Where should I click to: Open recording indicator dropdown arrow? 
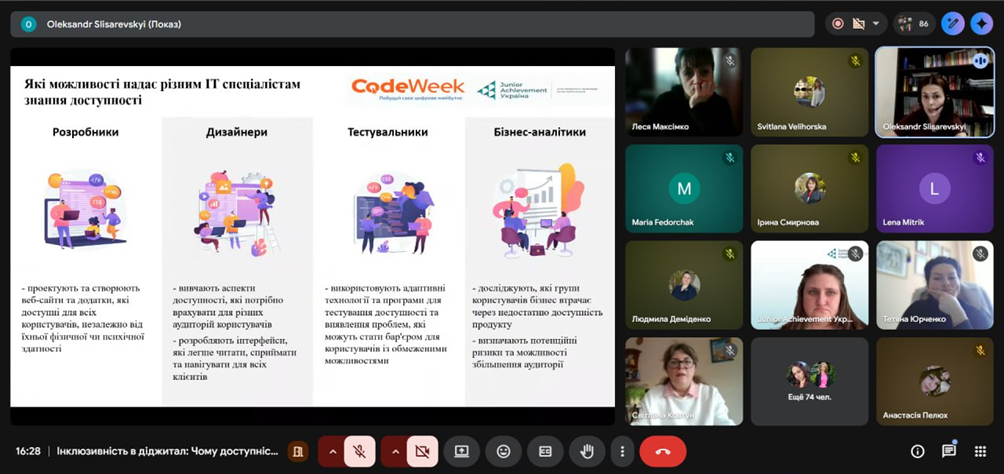point(877,23)
